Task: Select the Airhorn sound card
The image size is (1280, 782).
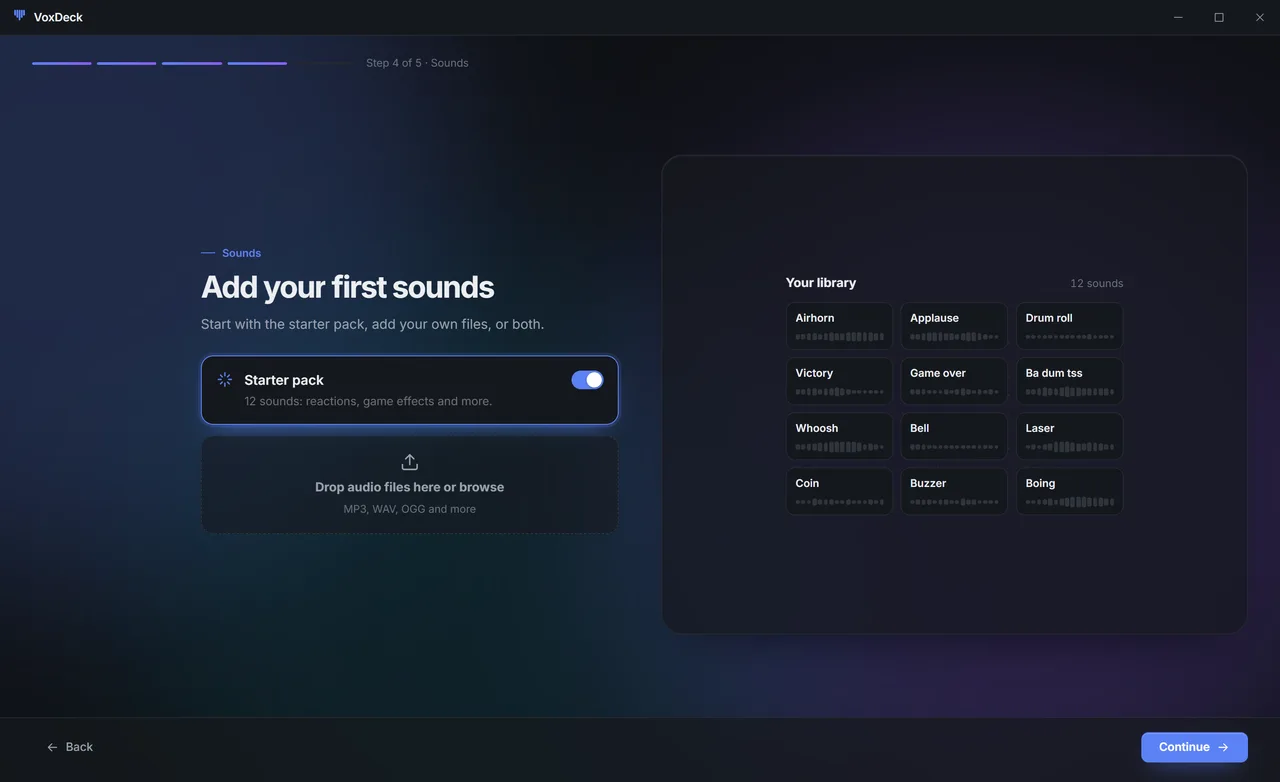Action: pos(839,326)
